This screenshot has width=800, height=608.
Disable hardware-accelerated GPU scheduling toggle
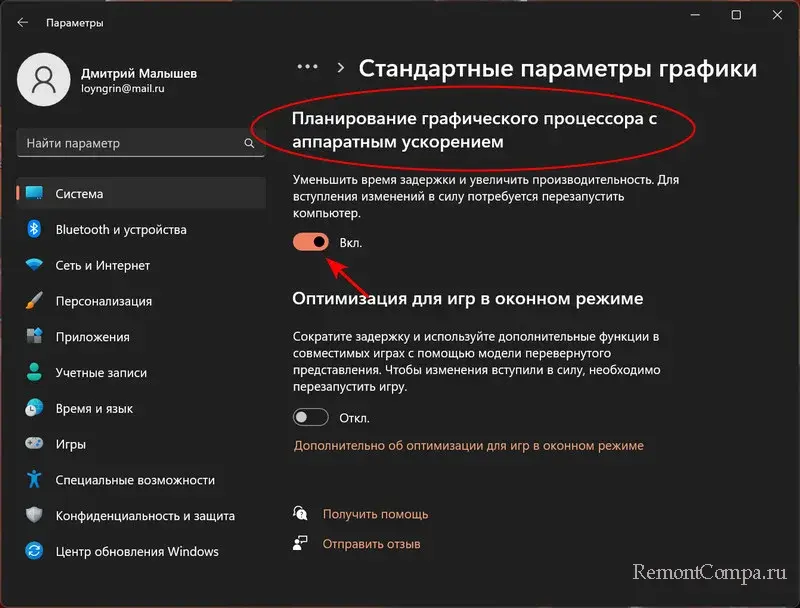click(311, 242)
